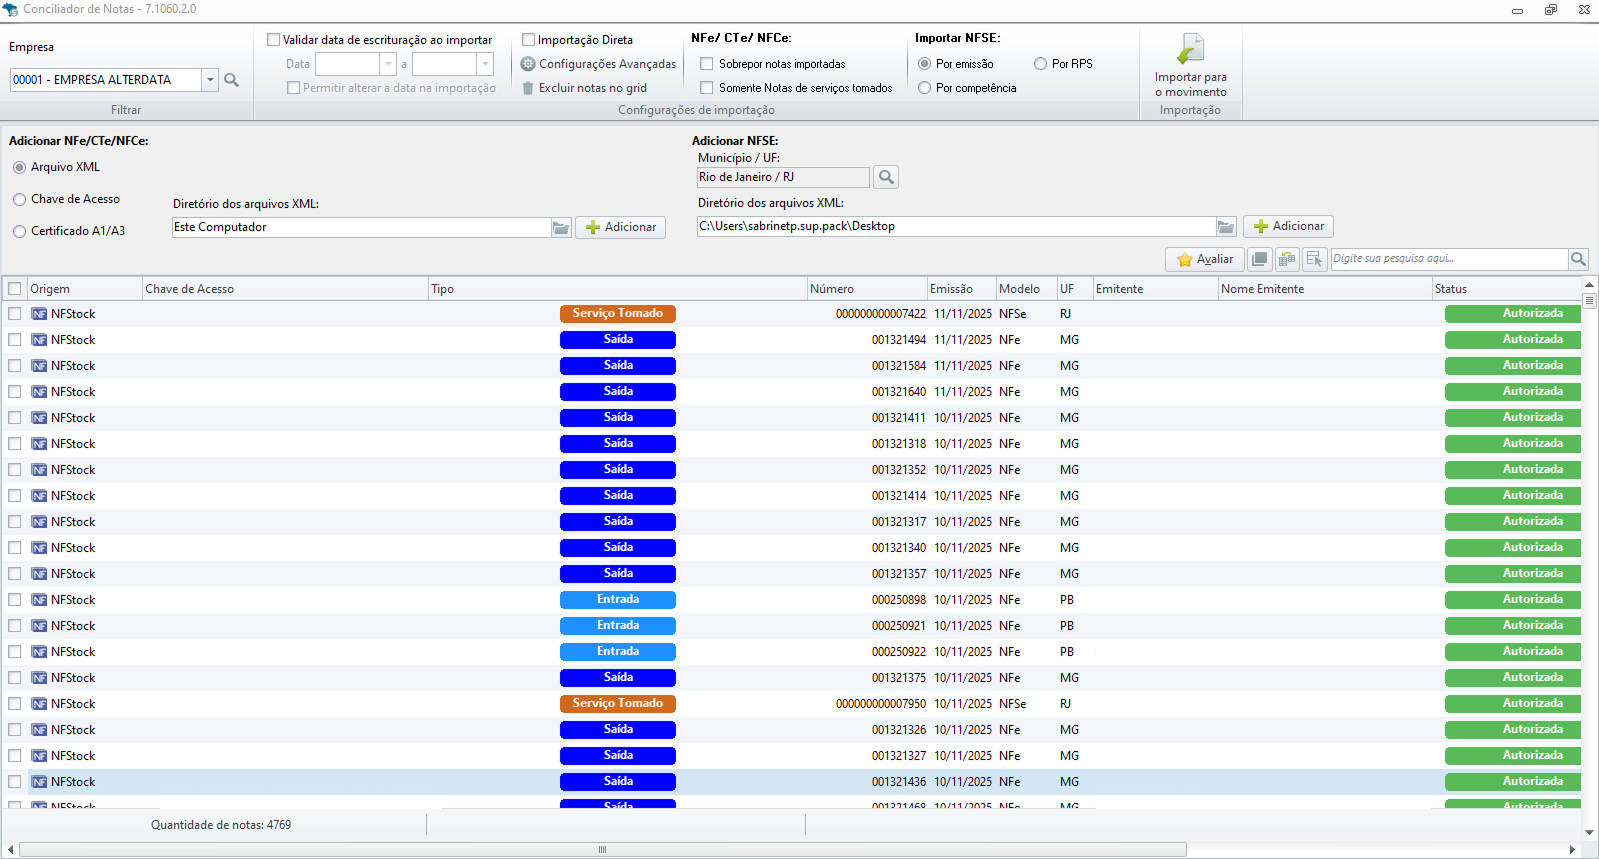Select the Por competência radio option
The width and height of the screenshot is (1599, 859).
click(925, 88)
